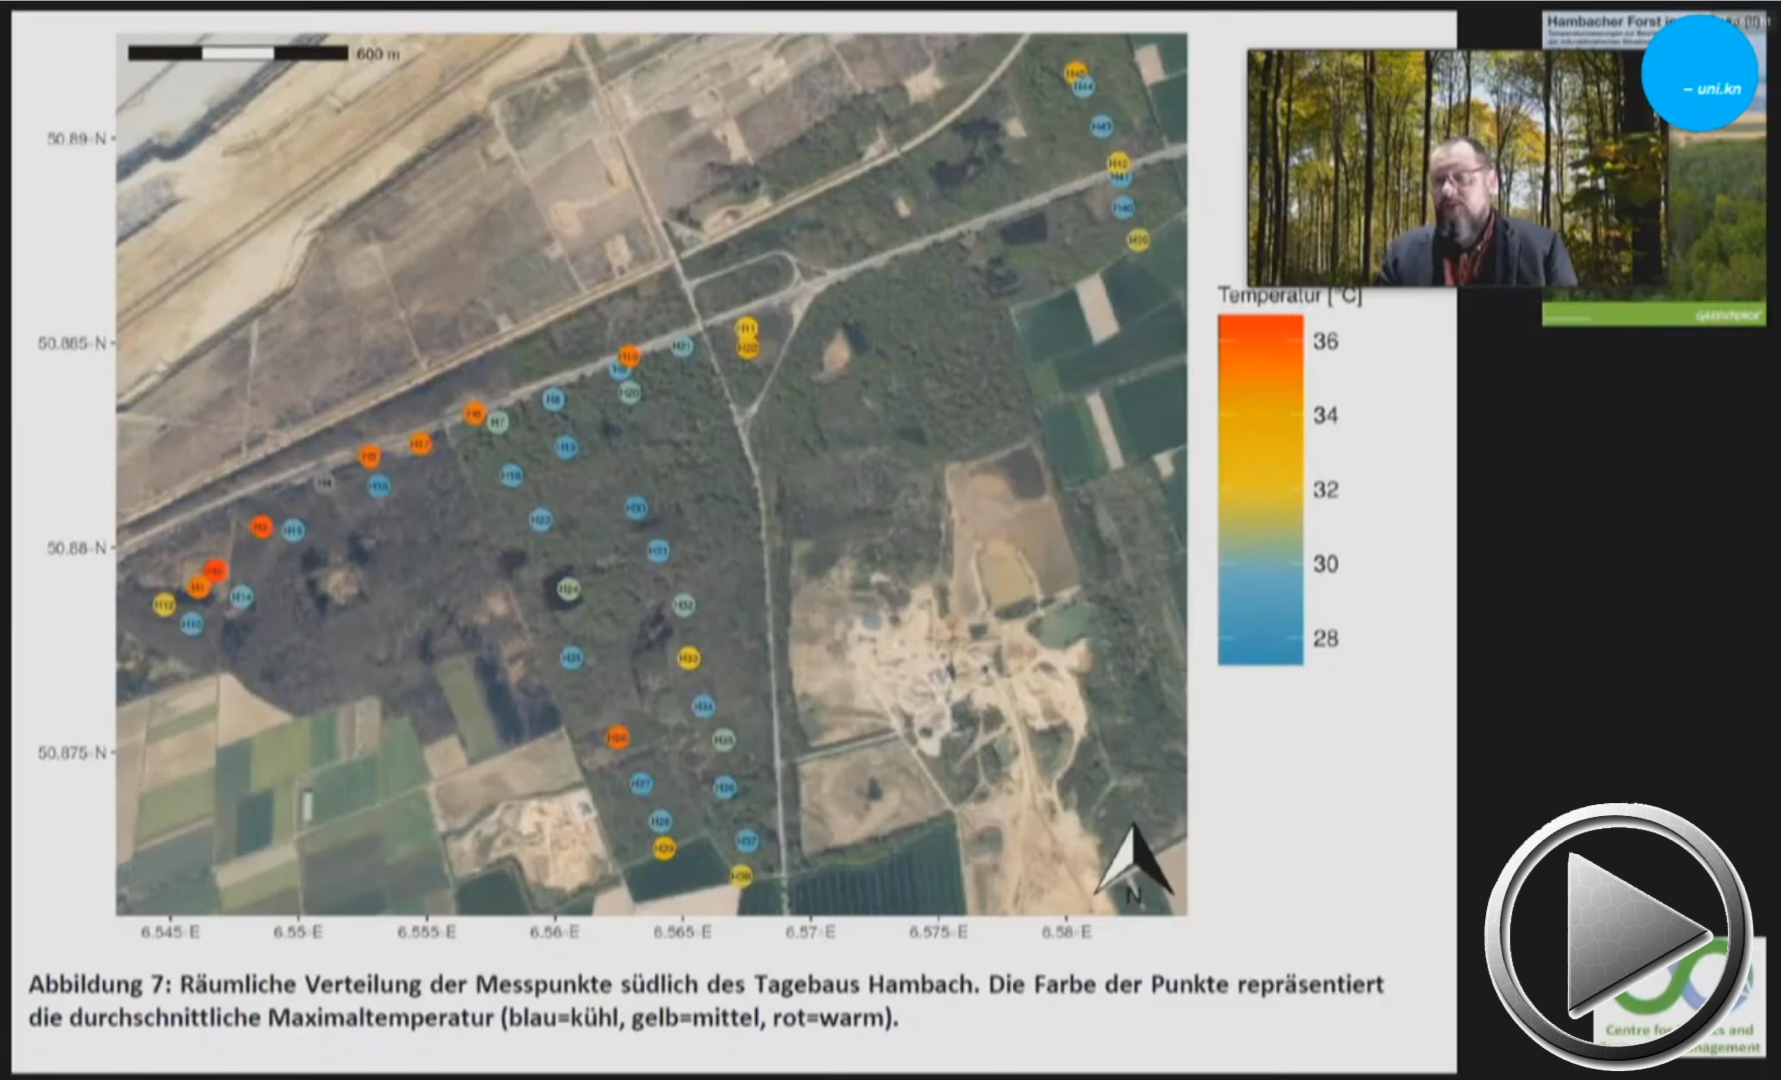The width and height of the screenshot is (1781, 1080).
Task: Click blue measurement point H44
Action: [x=1083, y=88]
